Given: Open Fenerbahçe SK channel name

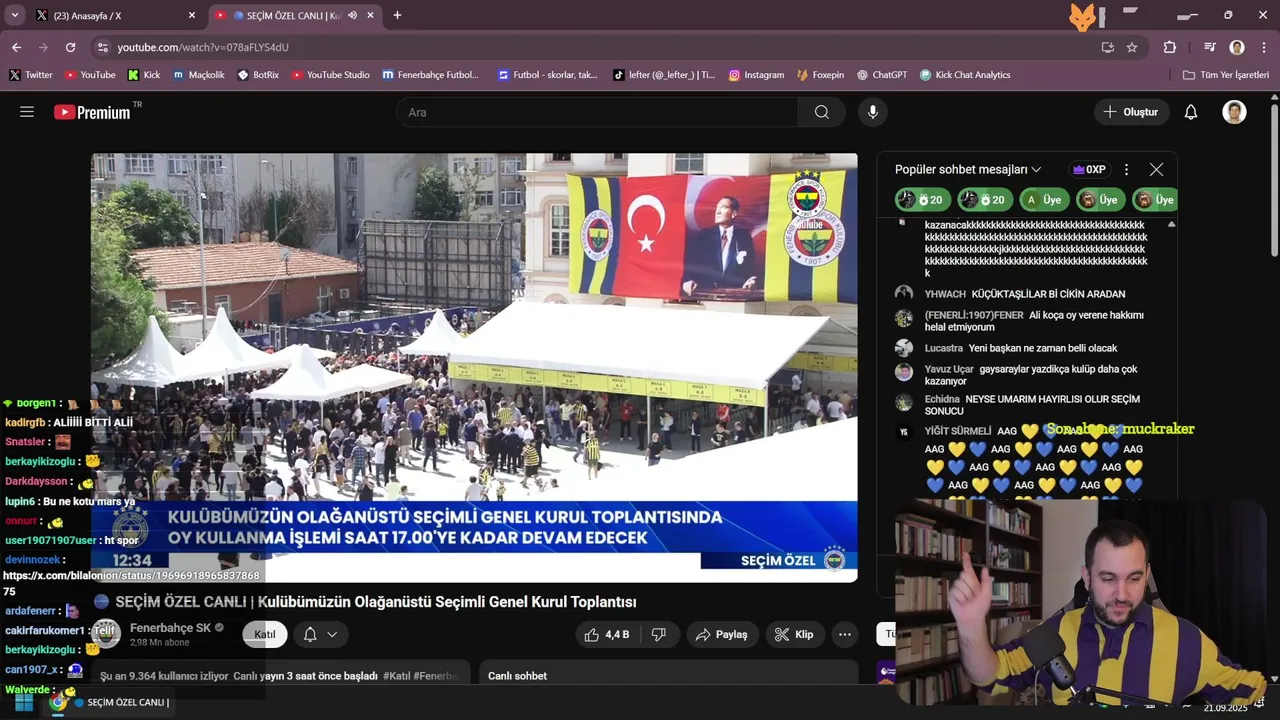Looking at the screenshot, I should 170,628.
